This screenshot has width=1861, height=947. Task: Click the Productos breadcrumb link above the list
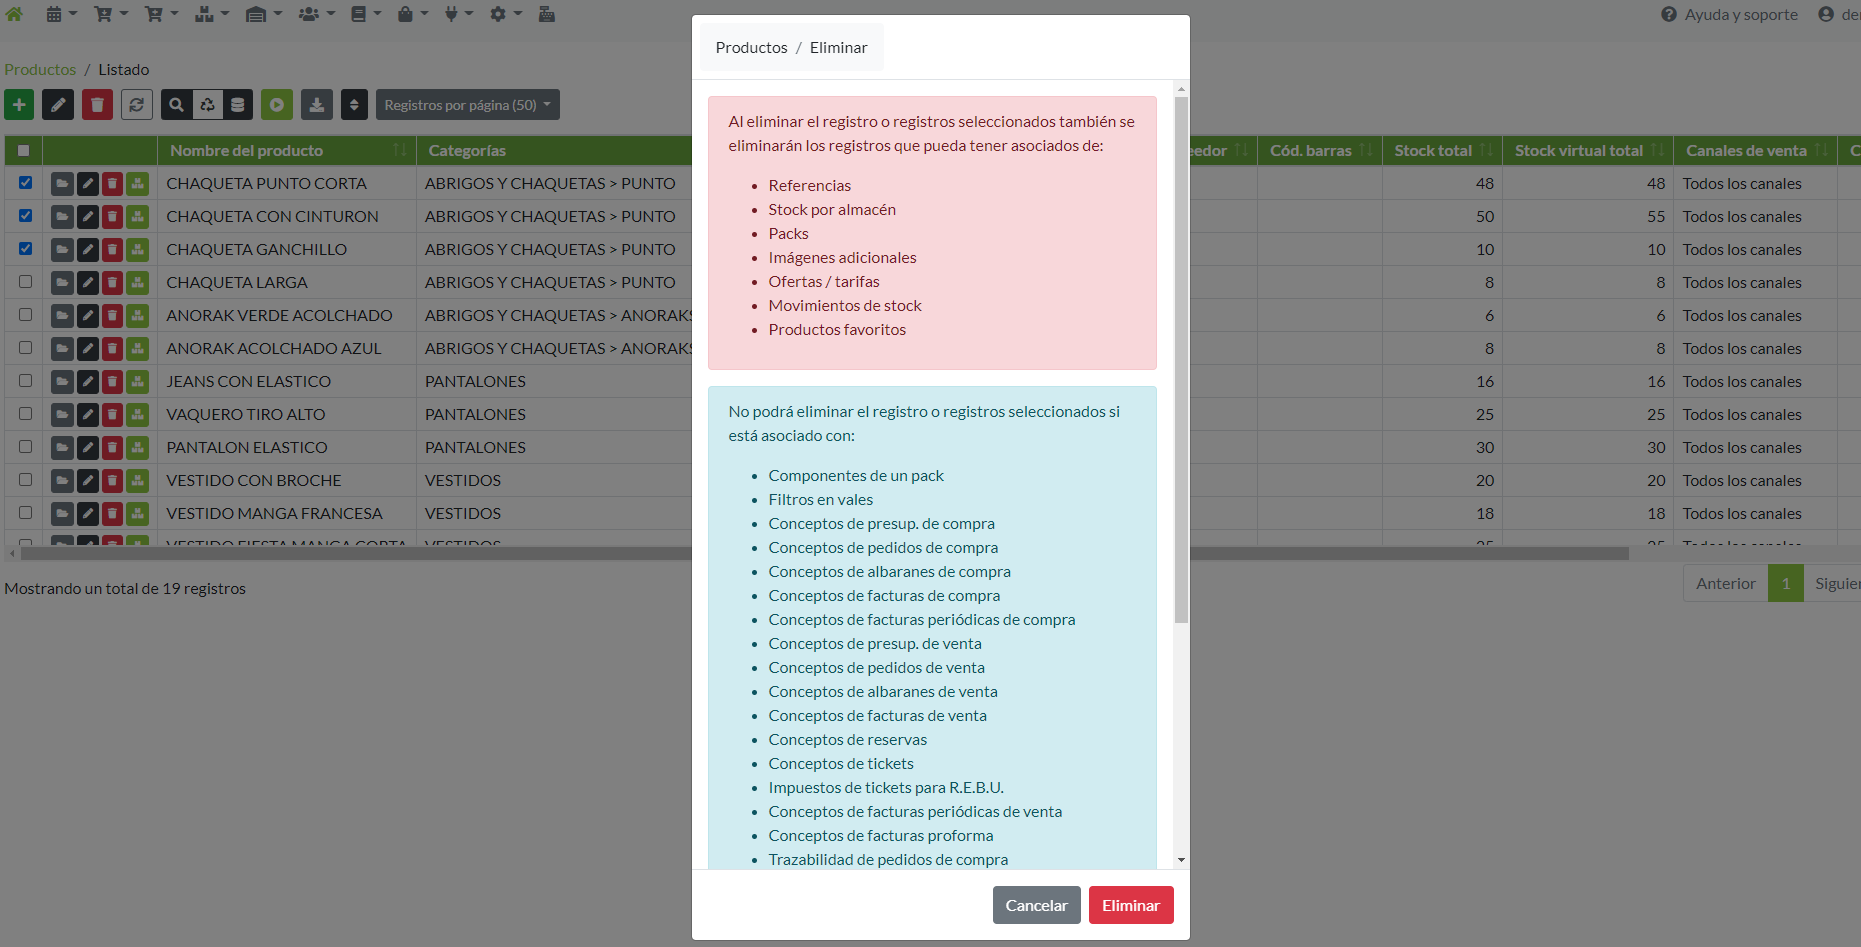click(40, 70)
